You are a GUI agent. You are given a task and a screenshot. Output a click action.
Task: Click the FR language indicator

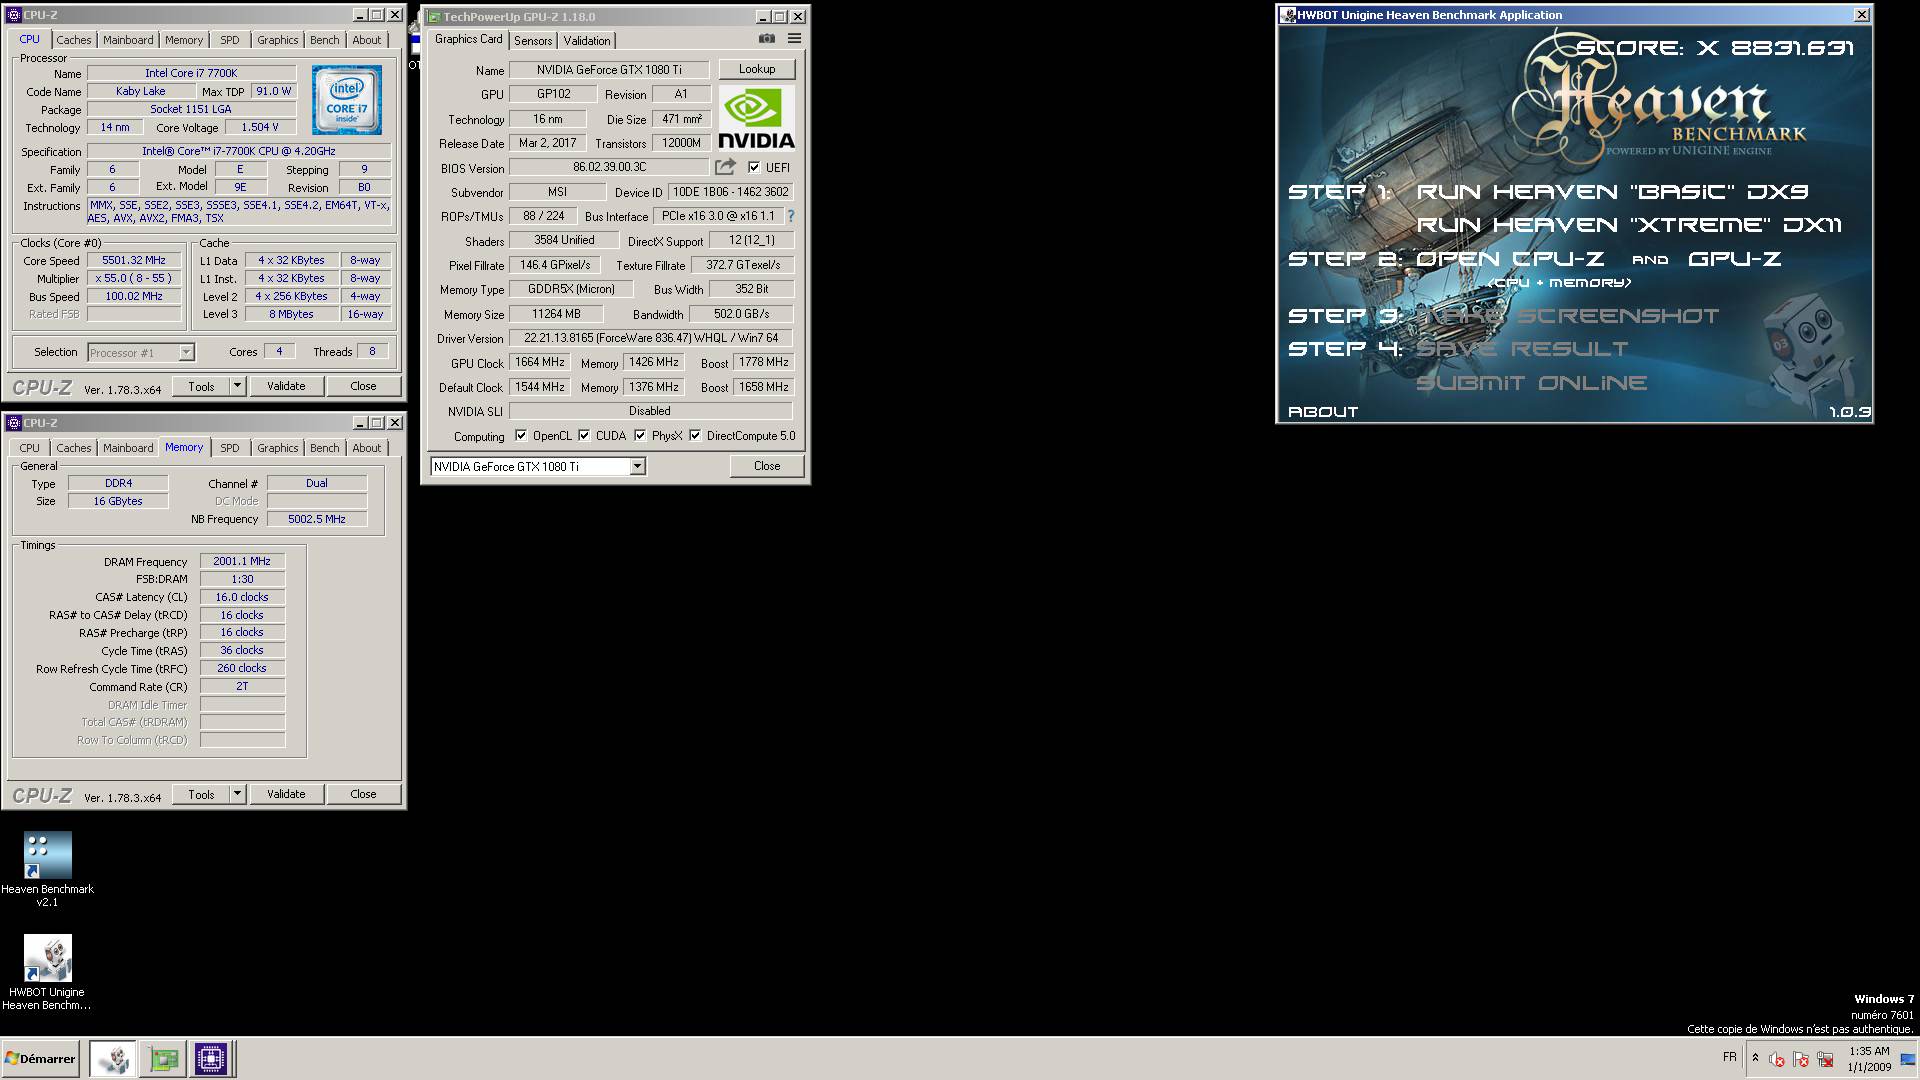[1729, 1057]
